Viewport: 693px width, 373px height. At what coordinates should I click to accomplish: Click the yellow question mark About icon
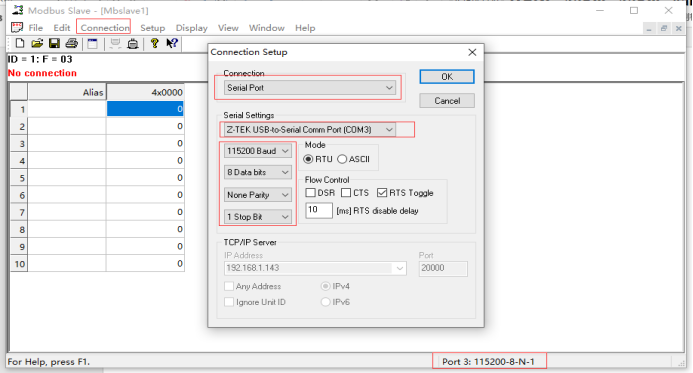coord(154,43)
